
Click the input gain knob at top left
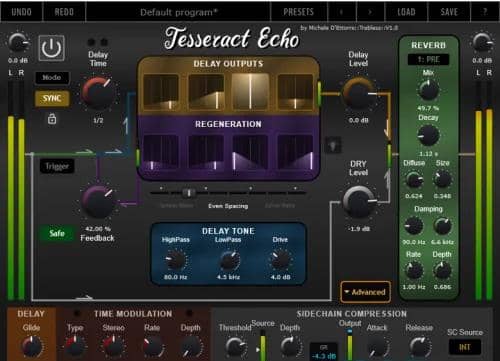17,43
